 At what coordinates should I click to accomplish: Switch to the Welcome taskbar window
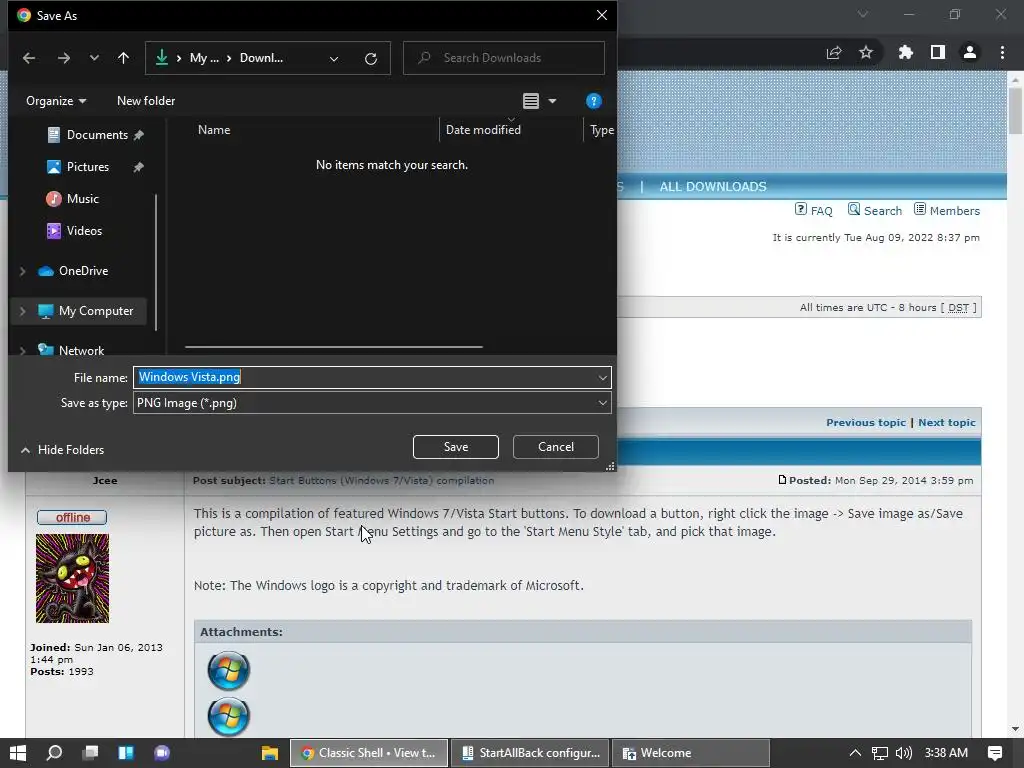pos(691,753)
